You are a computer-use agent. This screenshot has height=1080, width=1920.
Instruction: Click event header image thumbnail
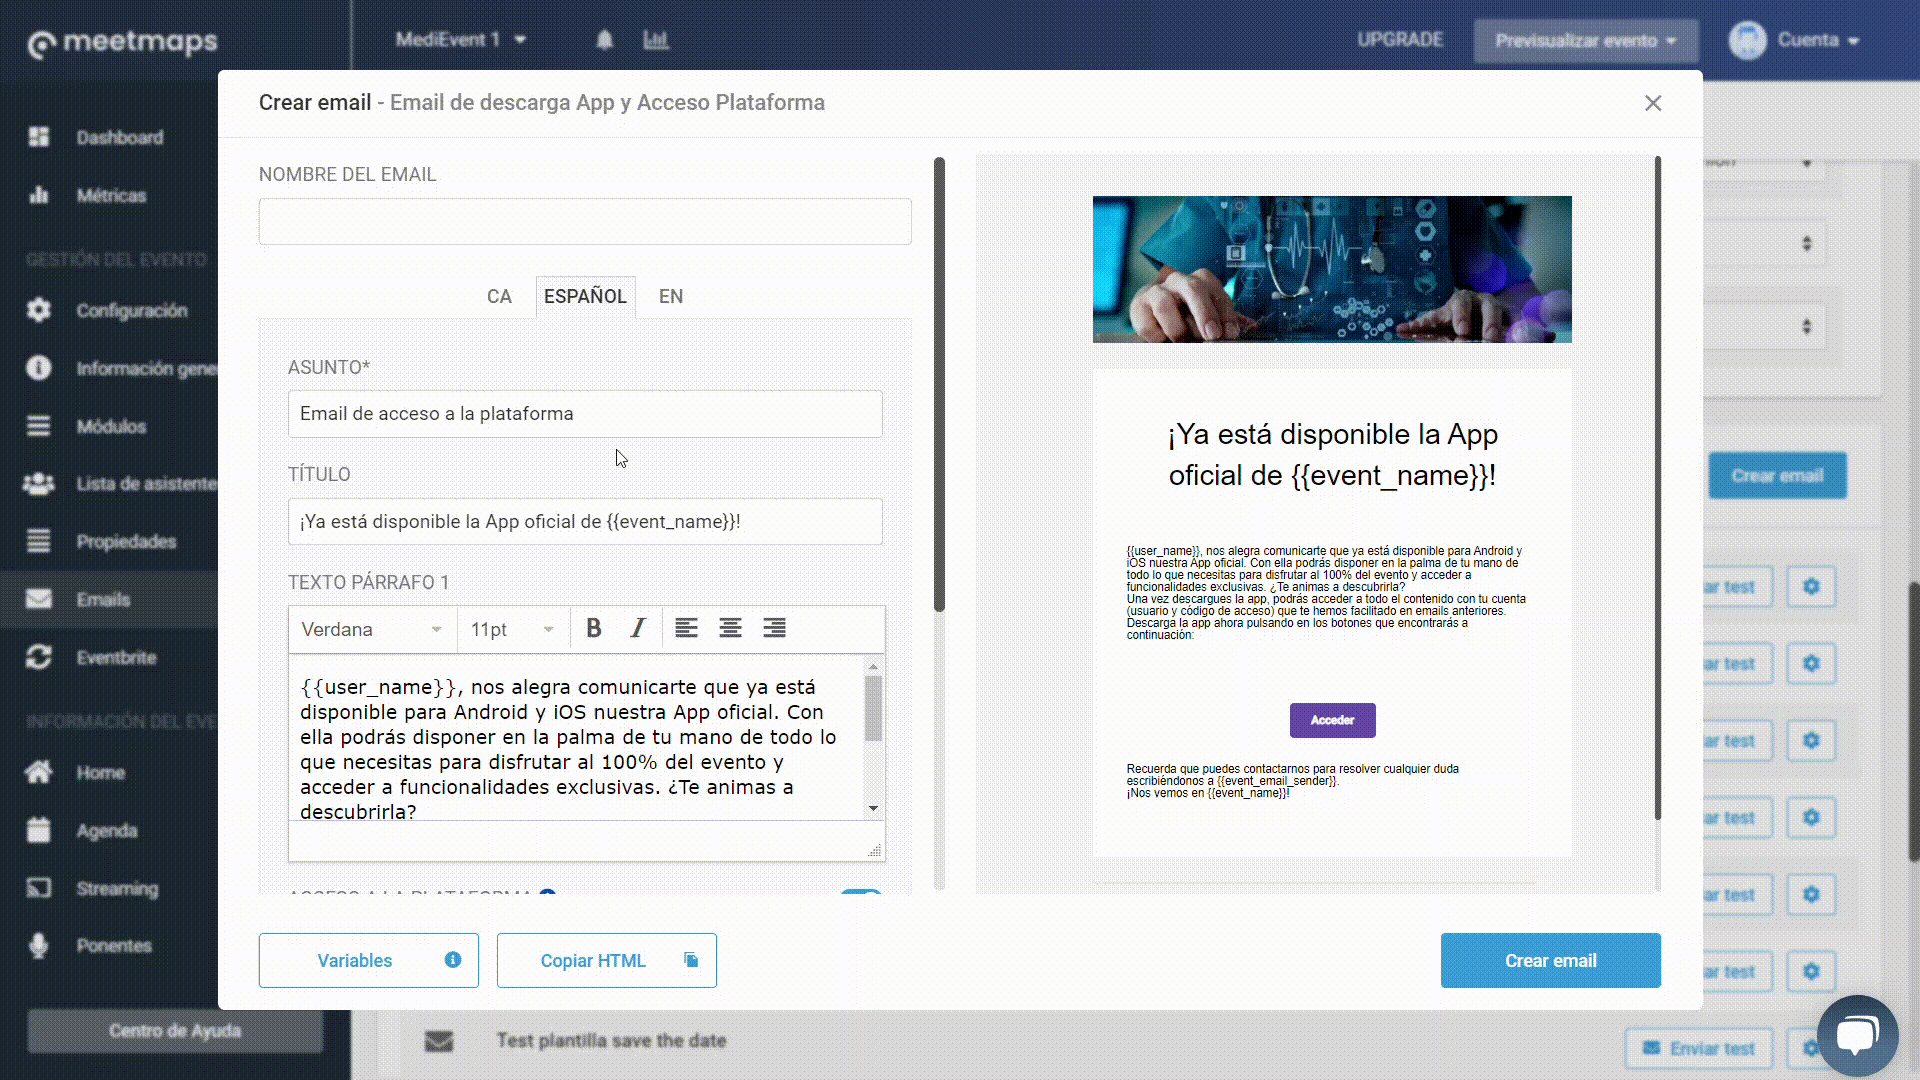click(x=1332, y=269)
